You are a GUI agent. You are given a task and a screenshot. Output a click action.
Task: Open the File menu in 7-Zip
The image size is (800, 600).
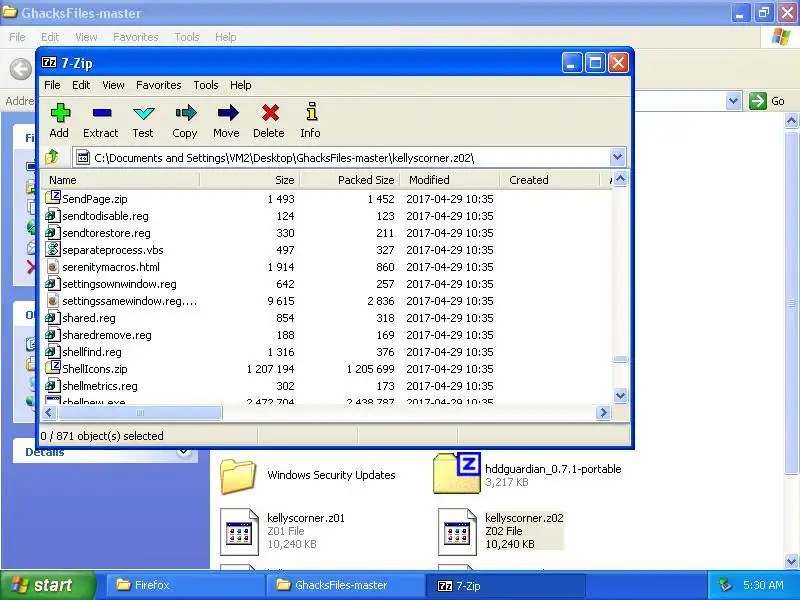pos(52,85)
